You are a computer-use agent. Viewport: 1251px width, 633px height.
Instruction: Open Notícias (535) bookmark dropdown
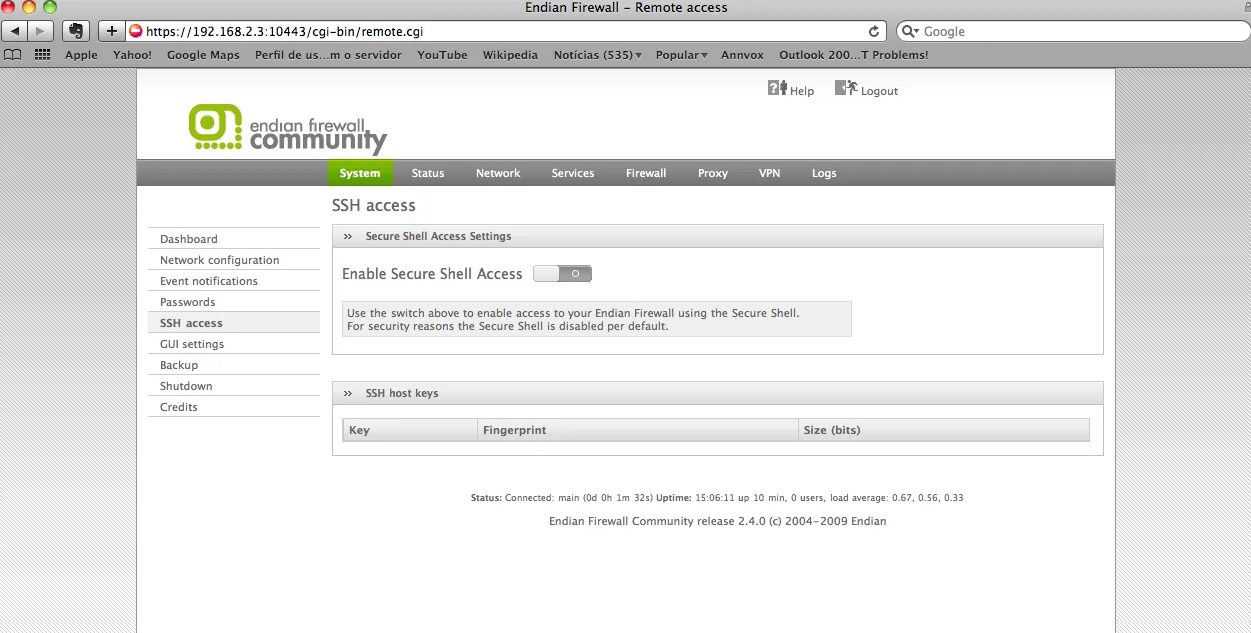[x=598, y=55]
